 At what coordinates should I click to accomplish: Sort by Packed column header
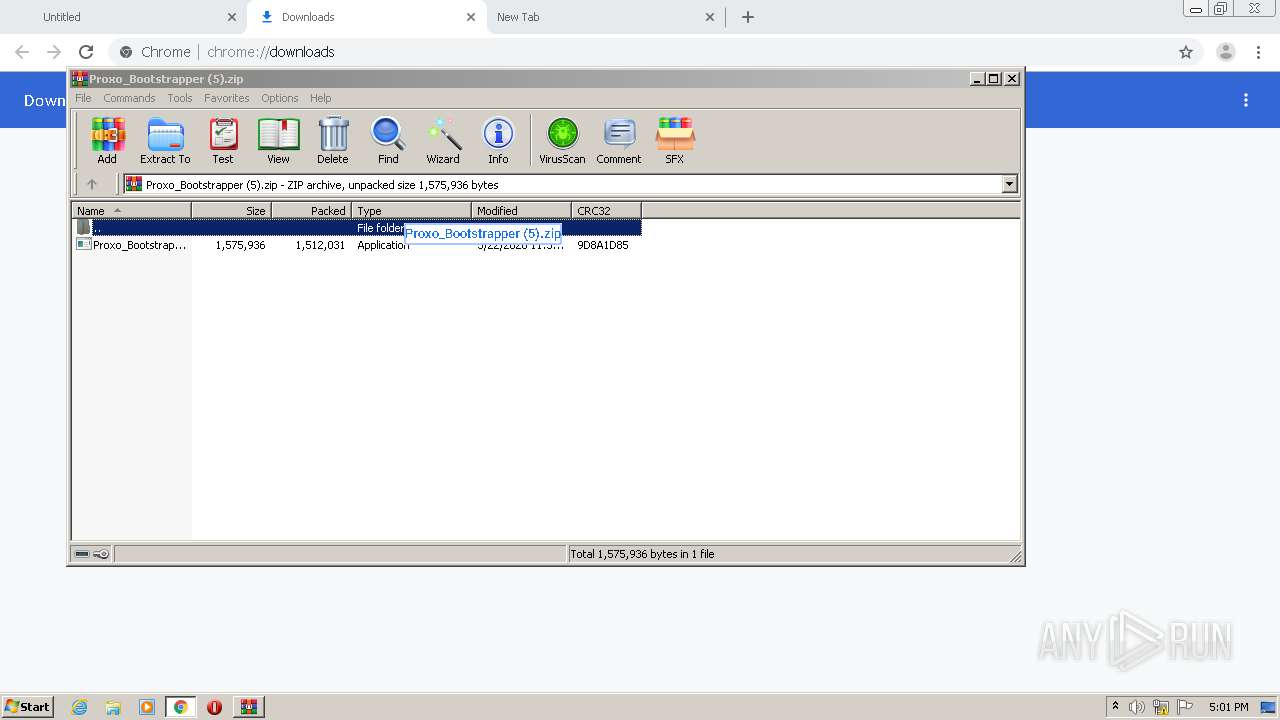[x=311, y=210]
